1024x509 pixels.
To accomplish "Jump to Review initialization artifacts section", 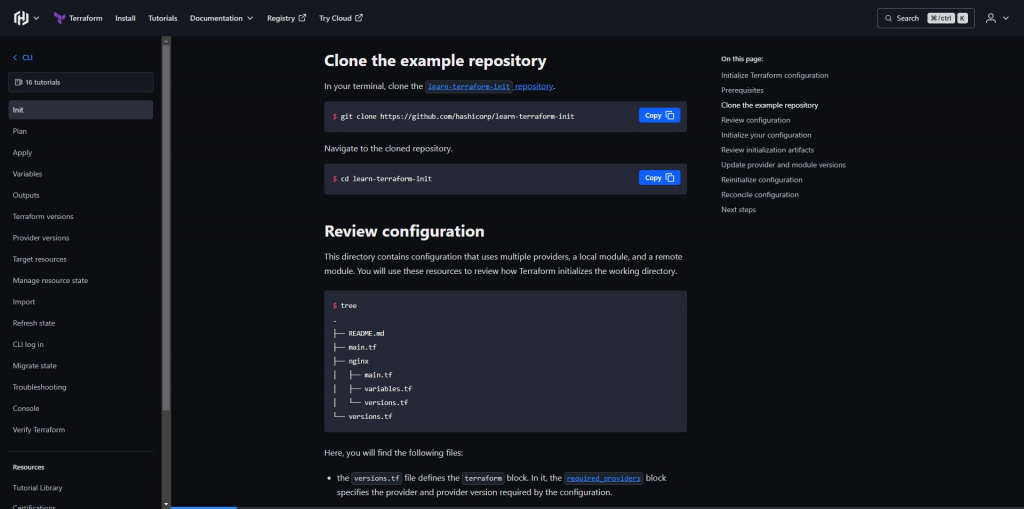I will click(x=767, y=150).
